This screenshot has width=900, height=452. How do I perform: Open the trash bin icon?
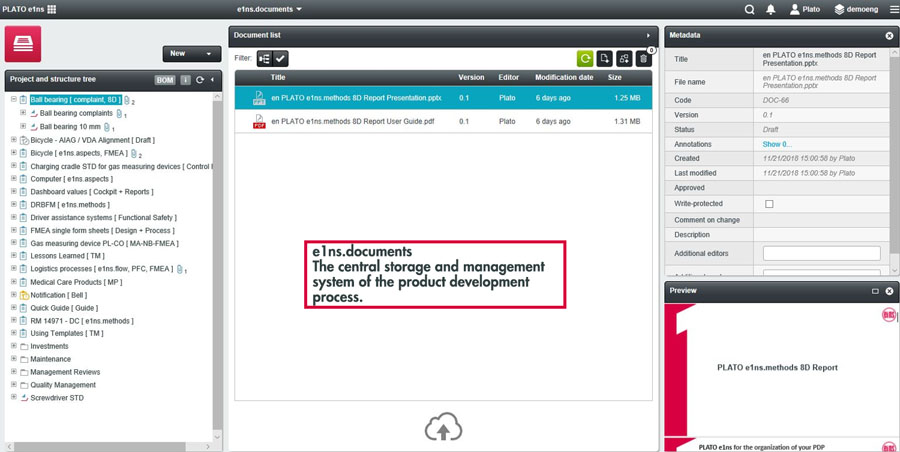643,58
